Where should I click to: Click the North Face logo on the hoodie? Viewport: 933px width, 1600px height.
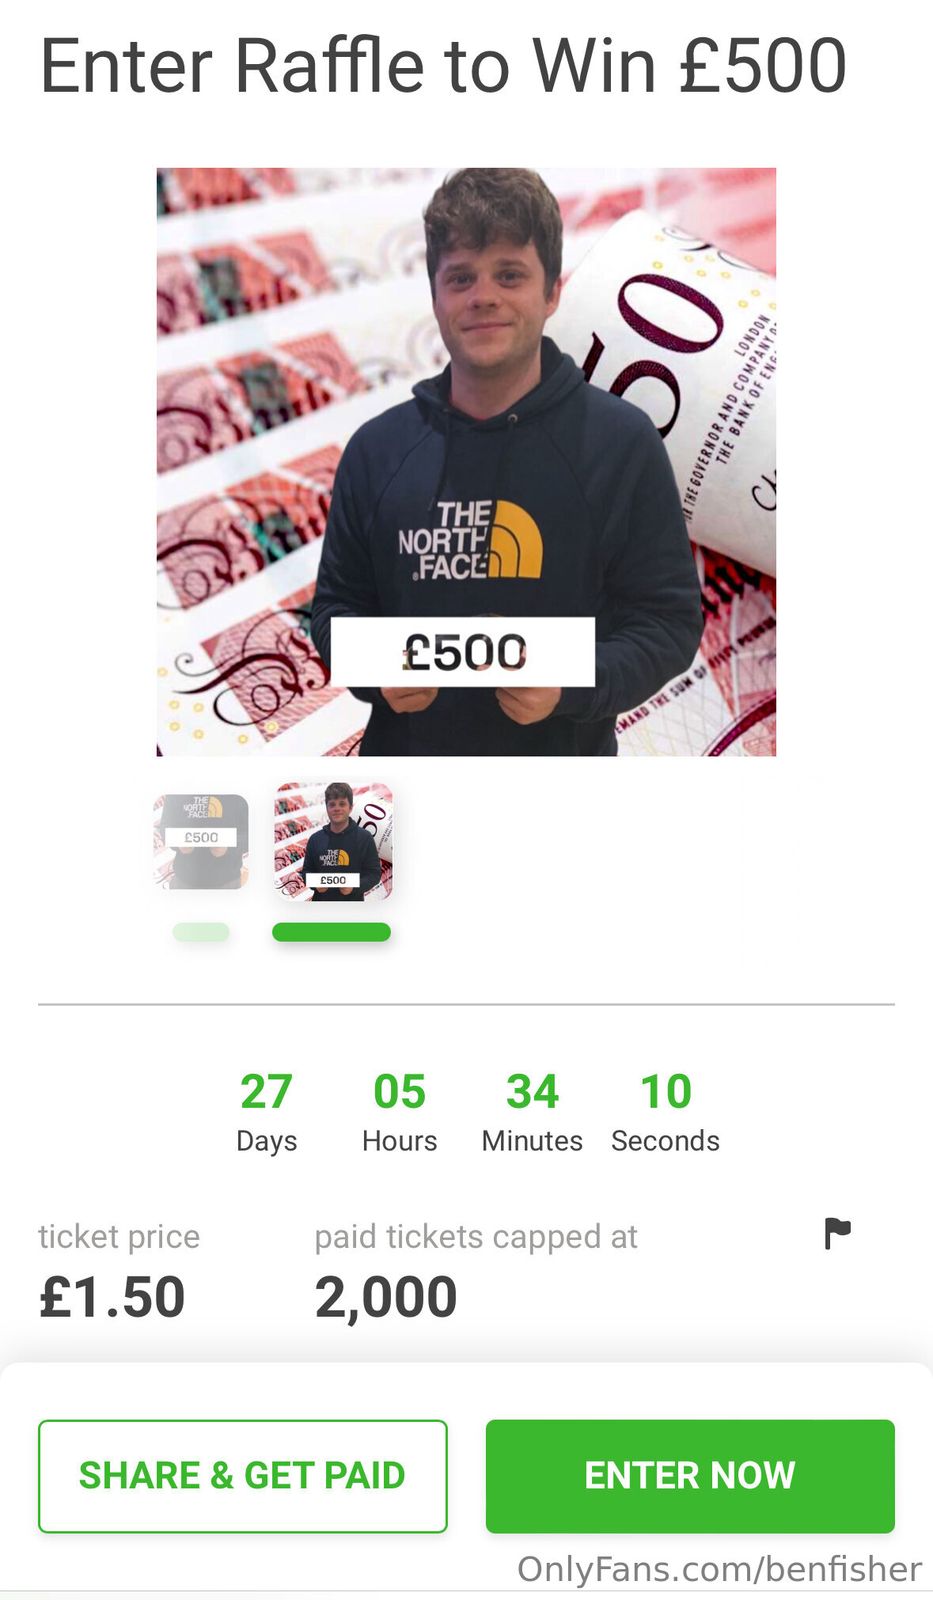tap(470, 541)
